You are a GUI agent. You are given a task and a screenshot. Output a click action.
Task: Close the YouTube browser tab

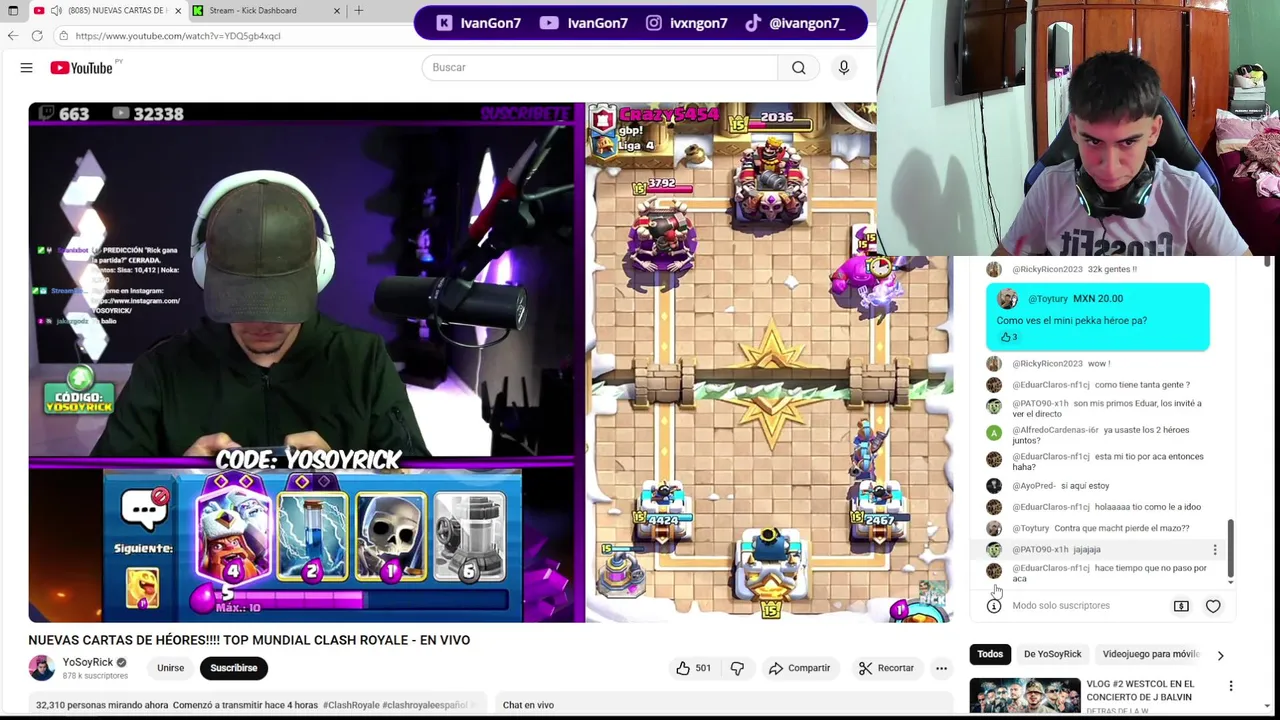pos(178,10)
